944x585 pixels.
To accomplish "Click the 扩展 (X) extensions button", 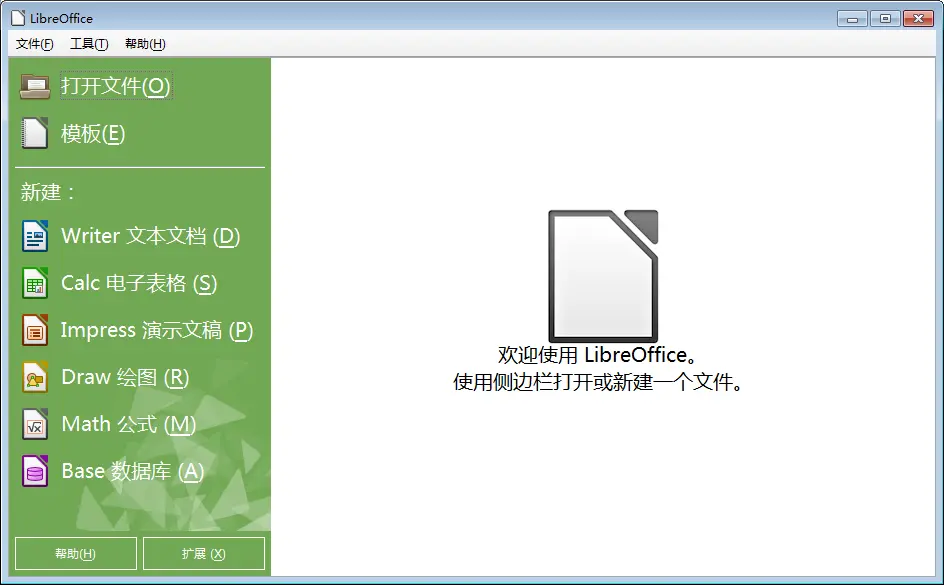I will pos(204,553).
